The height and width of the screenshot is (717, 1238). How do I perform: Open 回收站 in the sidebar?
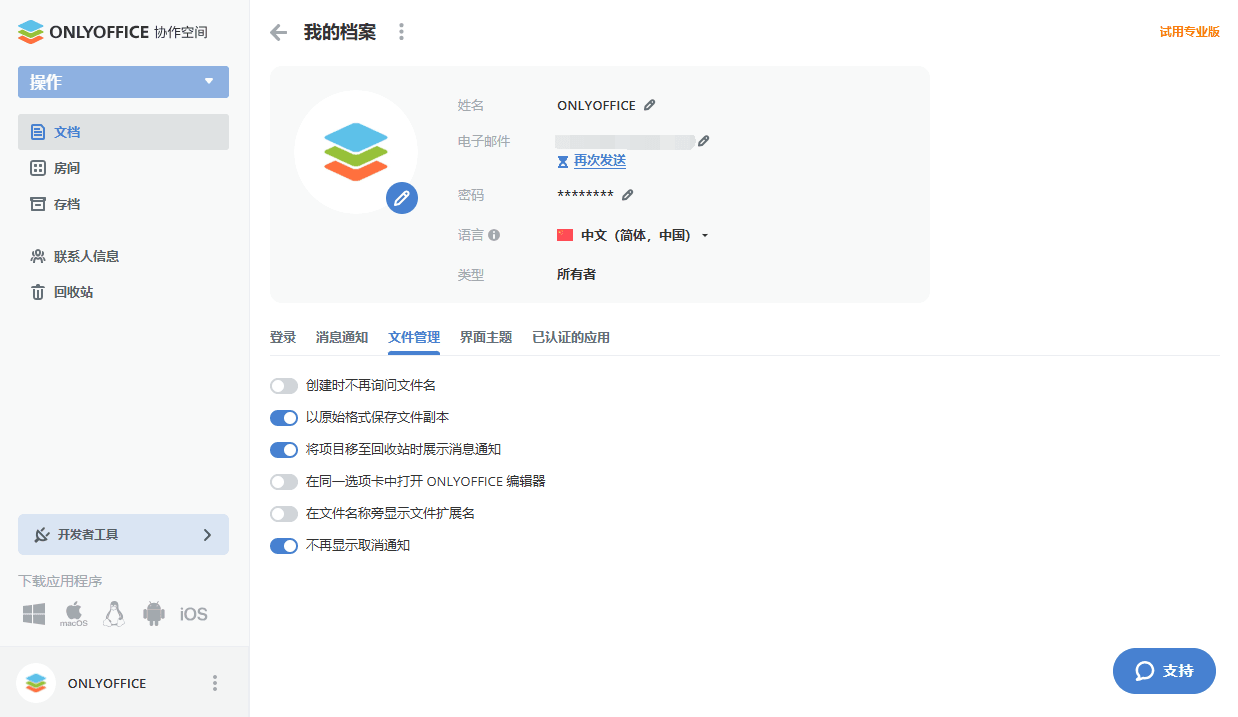click(x=123, y=292)
